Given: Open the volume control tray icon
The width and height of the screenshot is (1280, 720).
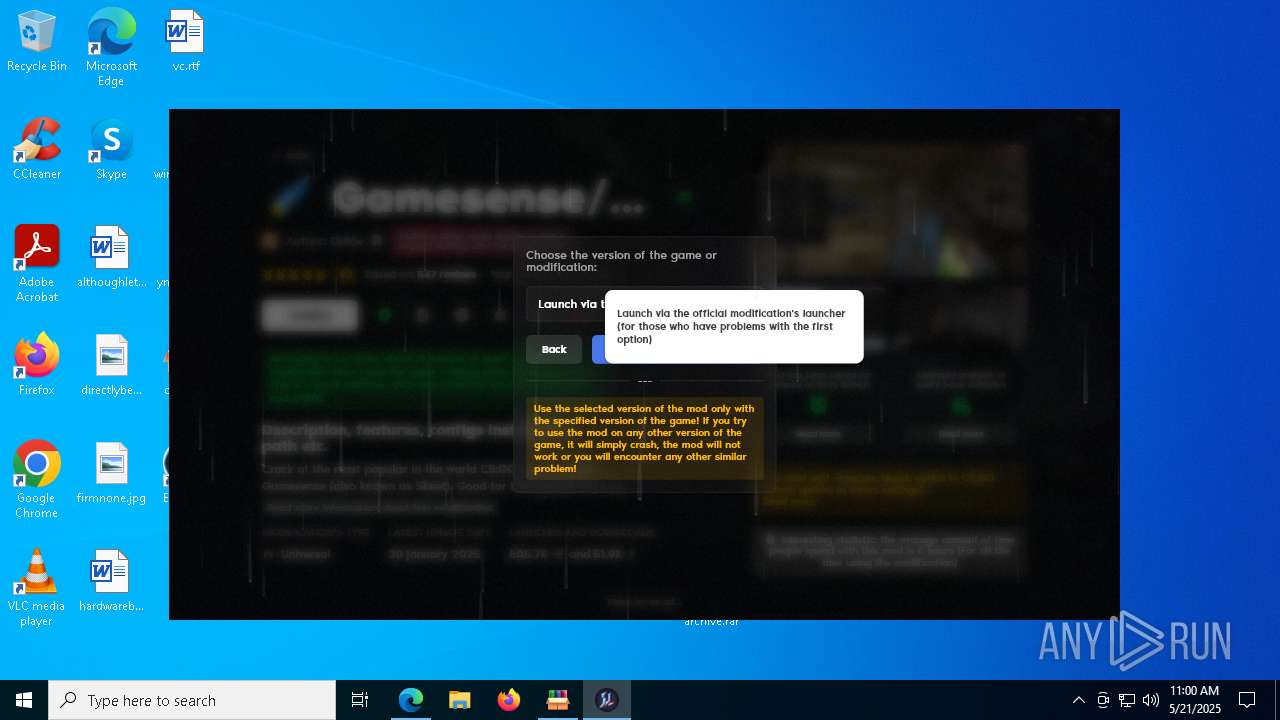Looking at the screenshot, I should (x=1151, y=700).
